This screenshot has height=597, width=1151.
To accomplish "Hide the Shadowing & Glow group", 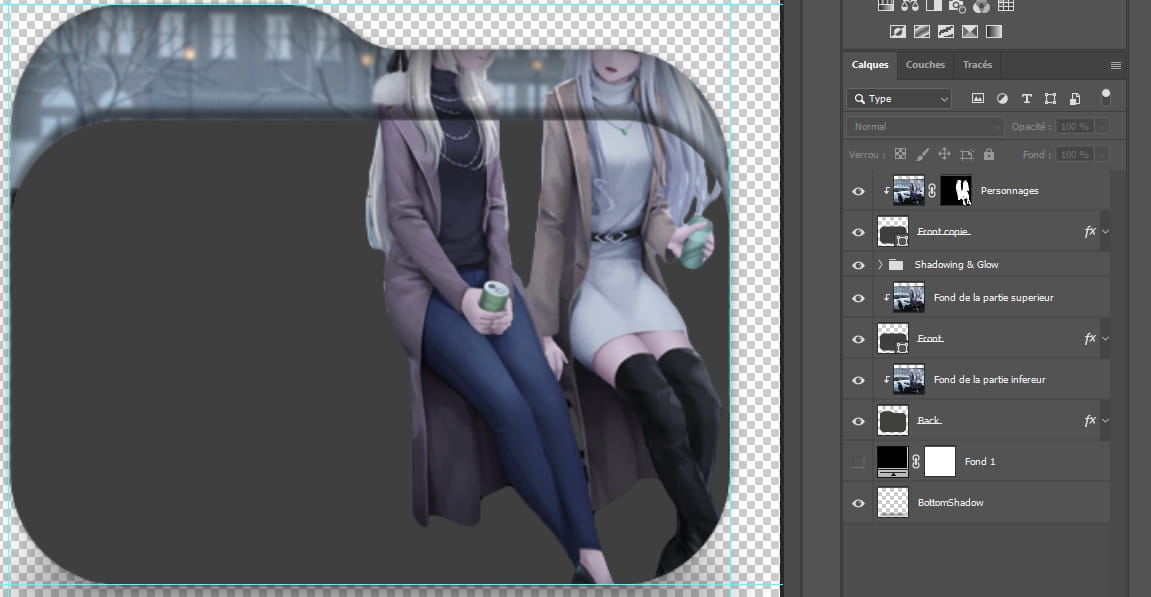I will 858,265.
